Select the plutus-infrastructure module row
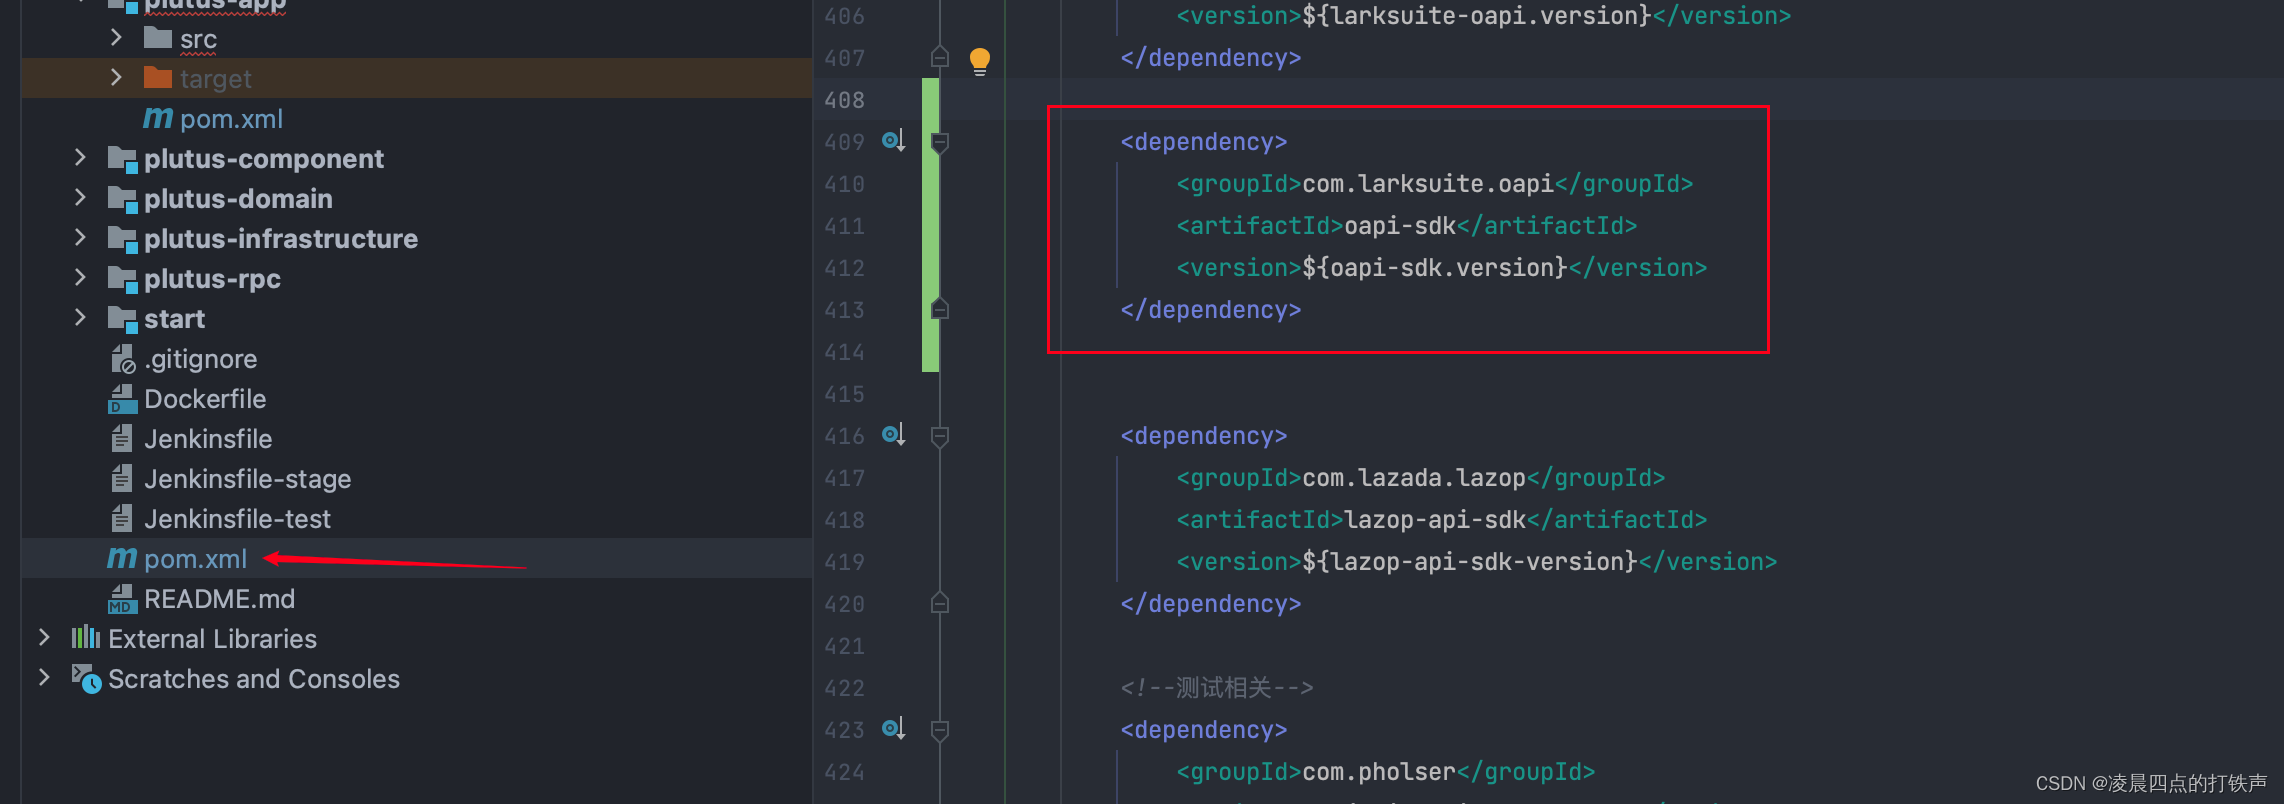Screen dimensions: 2284x804 [x=416, y=238]
